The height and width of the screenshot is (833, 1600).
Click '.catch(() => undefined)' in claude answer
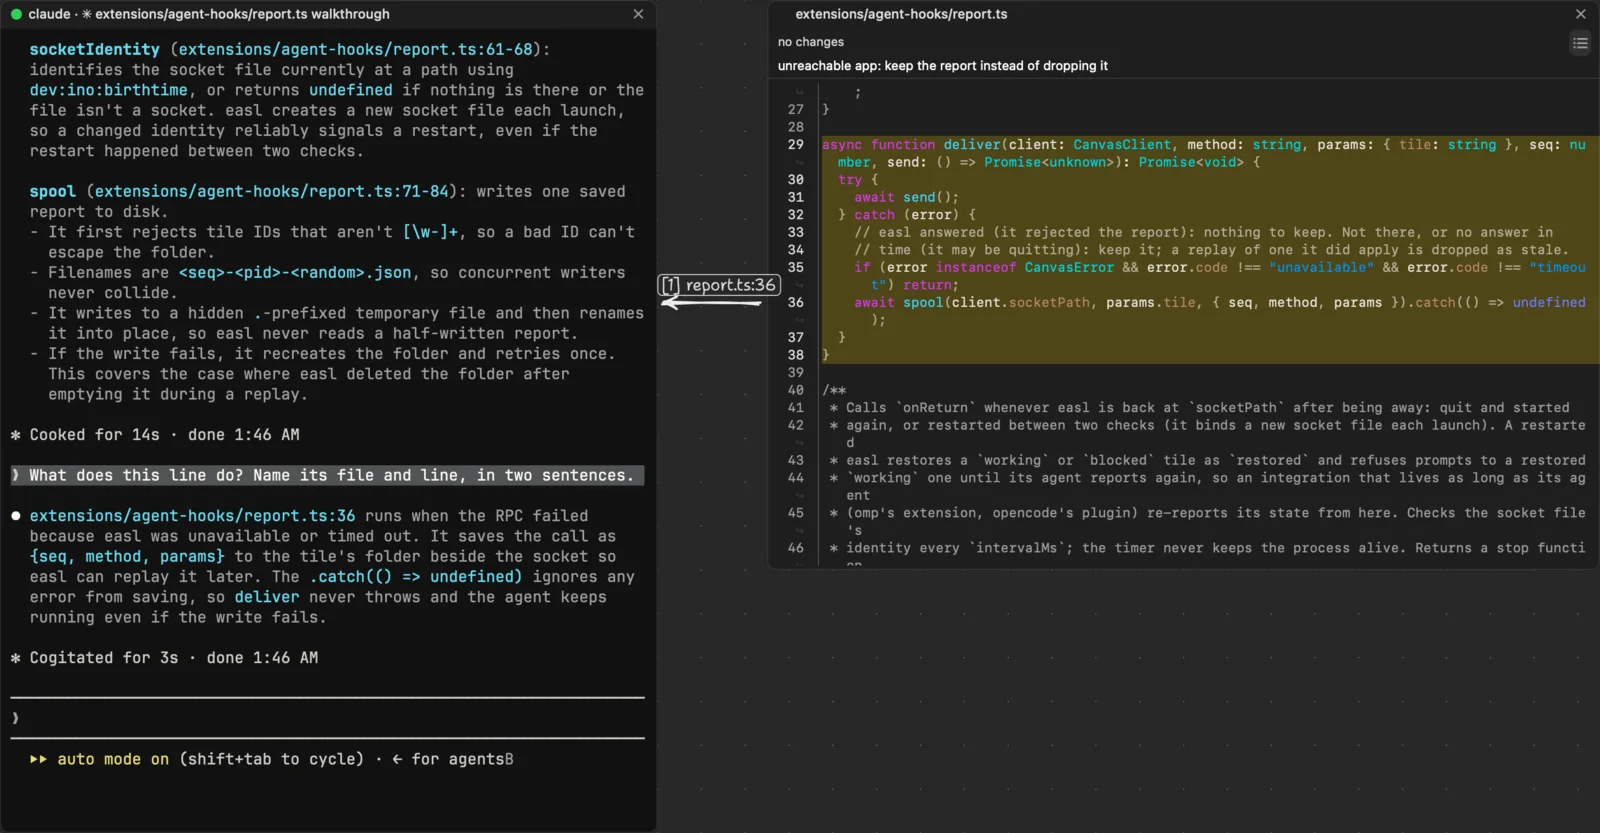[415, 576]
